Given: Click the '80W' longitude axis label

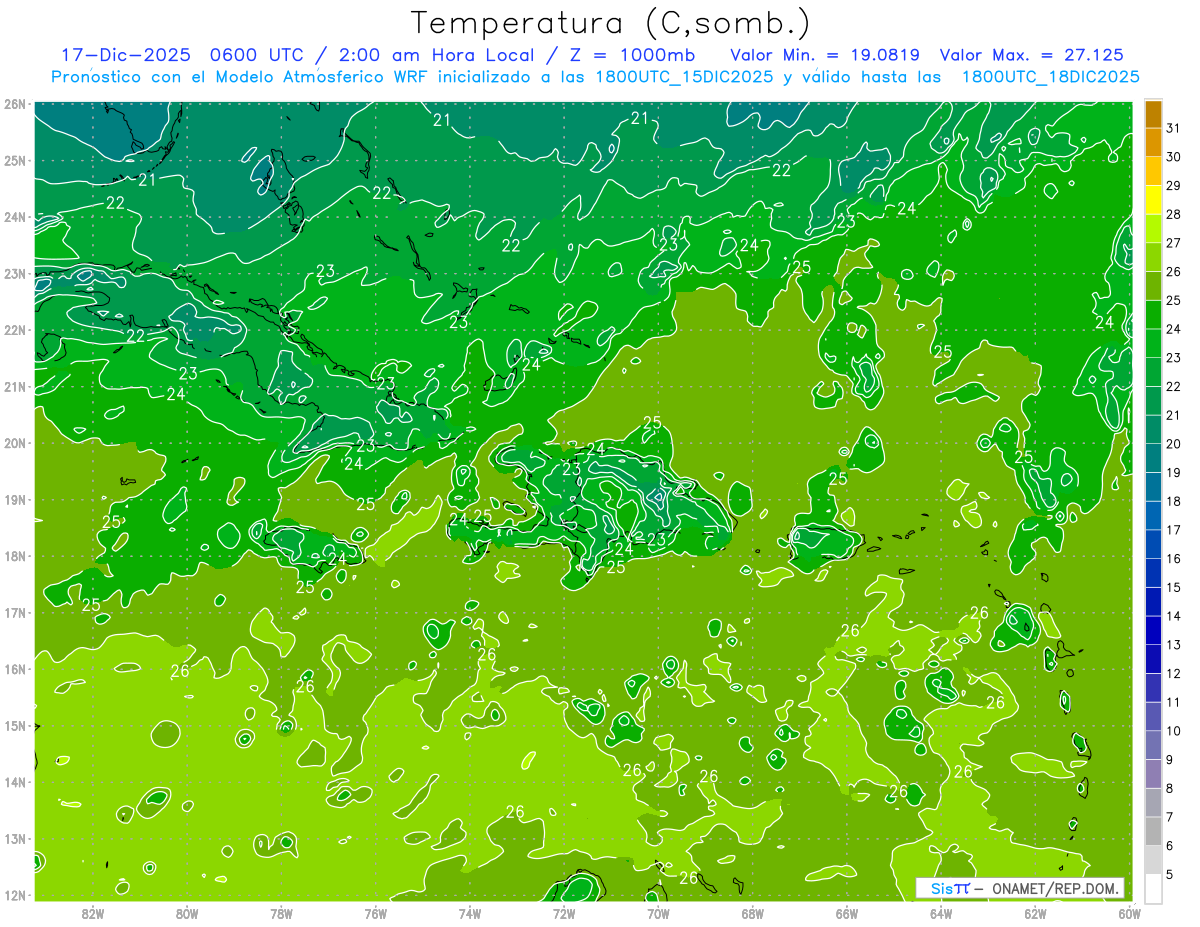Looking at the screenshot, I should [187, 912].
